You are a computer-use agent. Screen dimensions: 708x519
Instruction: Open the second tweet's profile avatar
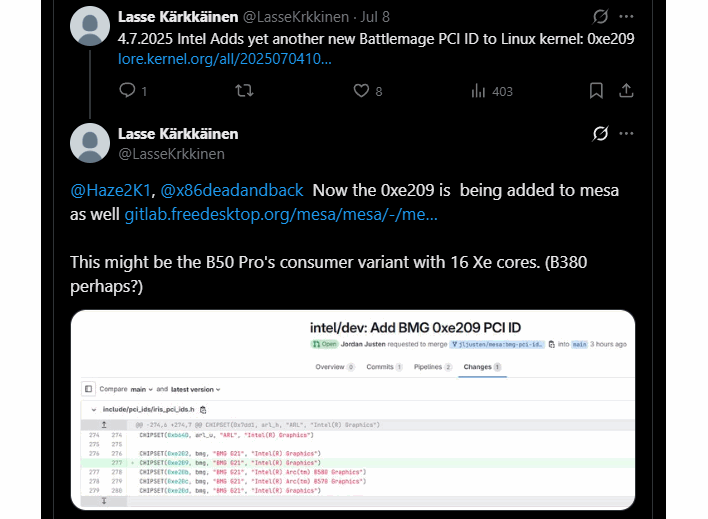(x=90, y=143)
